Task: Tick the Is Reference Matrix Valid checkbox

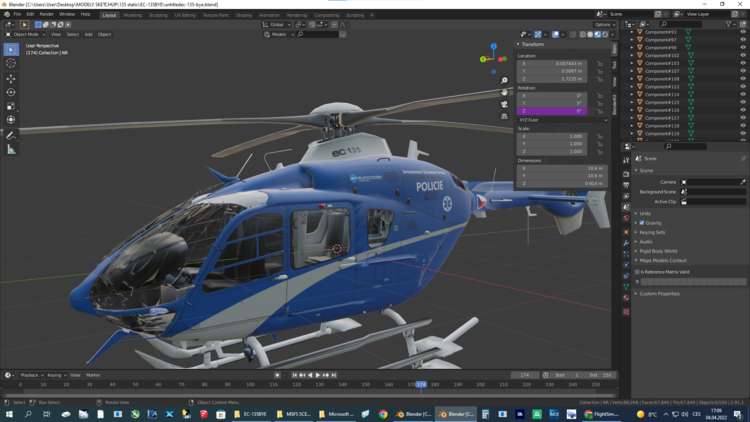Action: [x=637, y=272]
